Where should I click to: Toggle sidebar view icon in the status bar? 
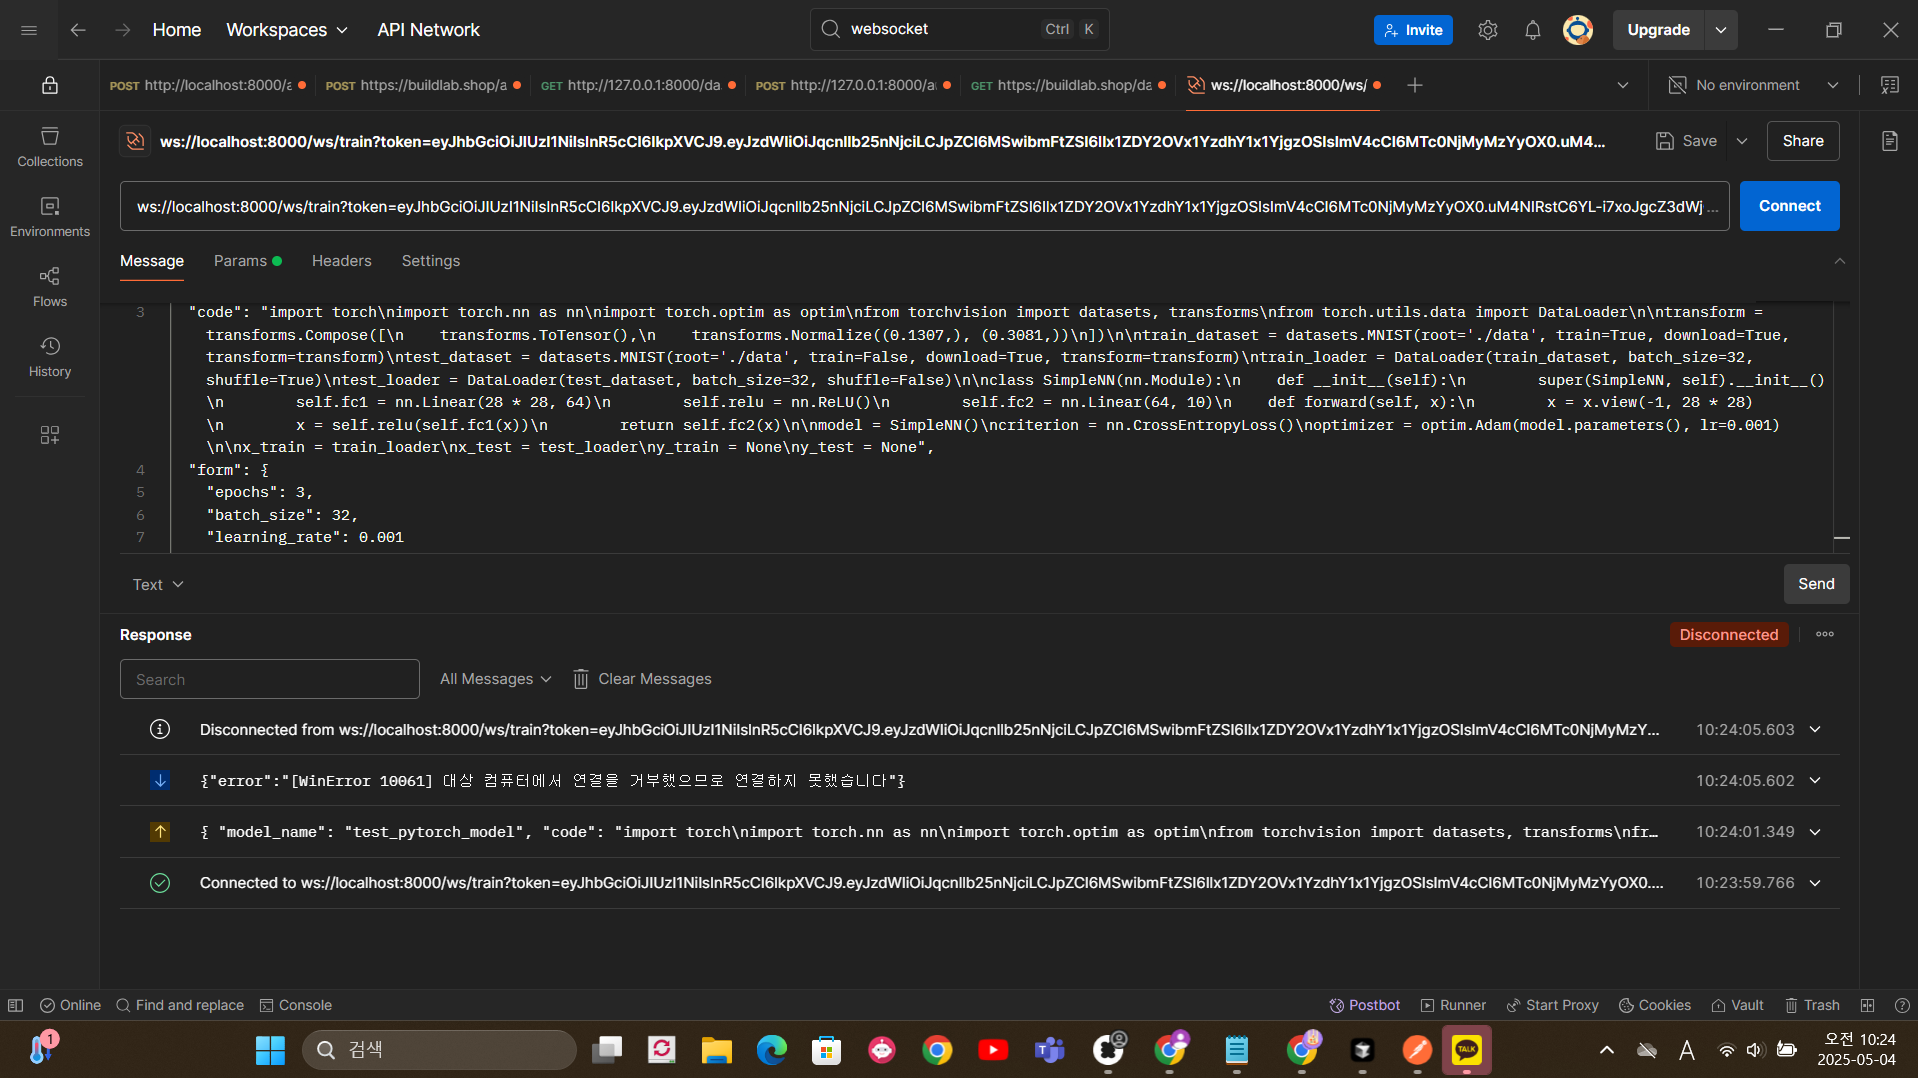pyautogui.click(x=15, y=1005)
